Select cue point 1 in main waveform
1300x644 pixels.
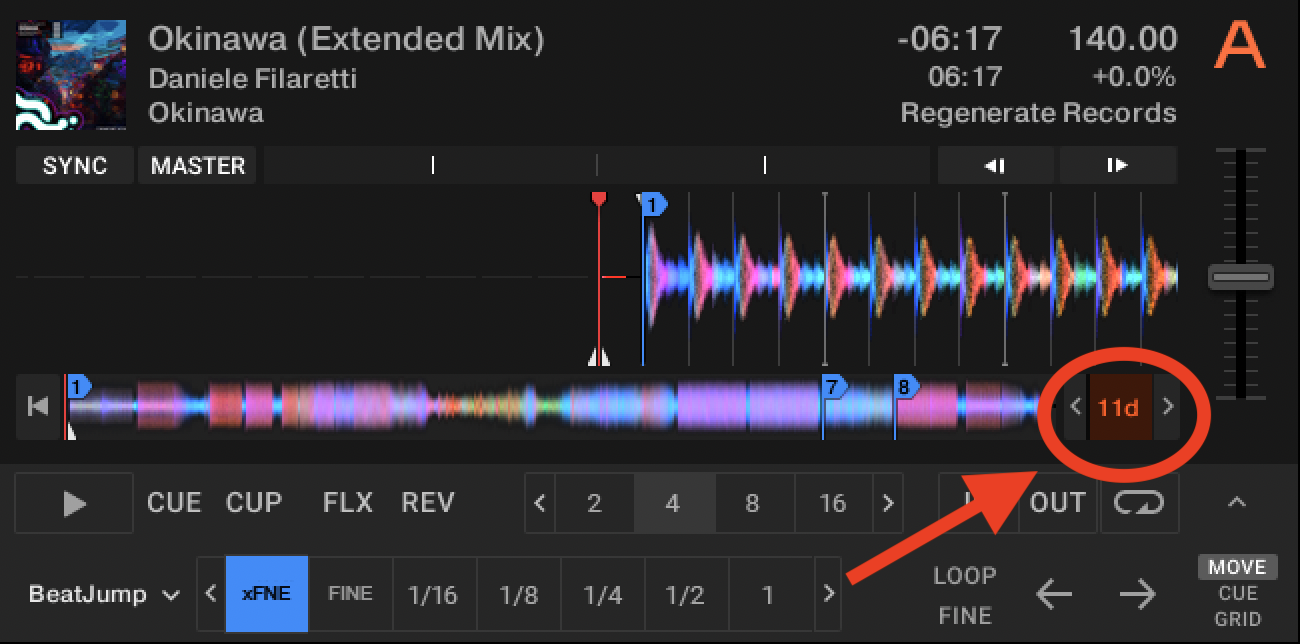(653, 205)
